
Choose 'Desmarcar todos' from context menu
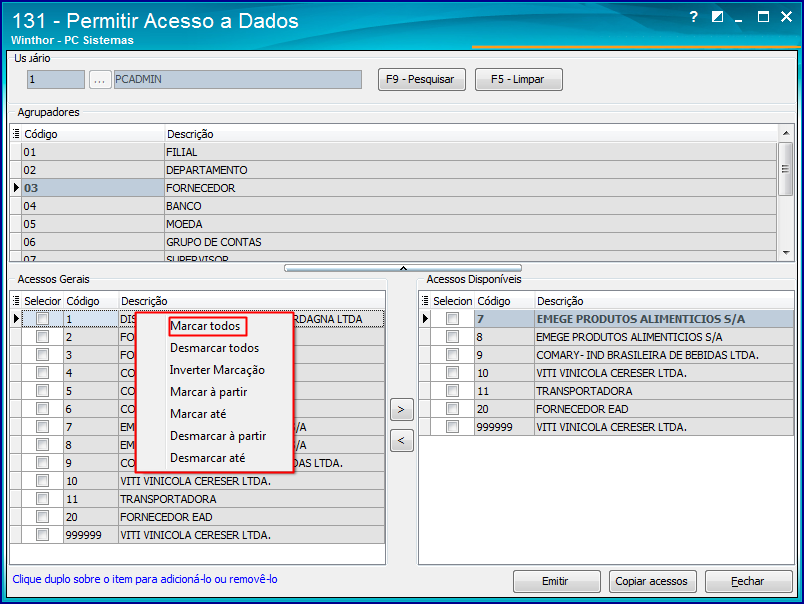(214, 348)
